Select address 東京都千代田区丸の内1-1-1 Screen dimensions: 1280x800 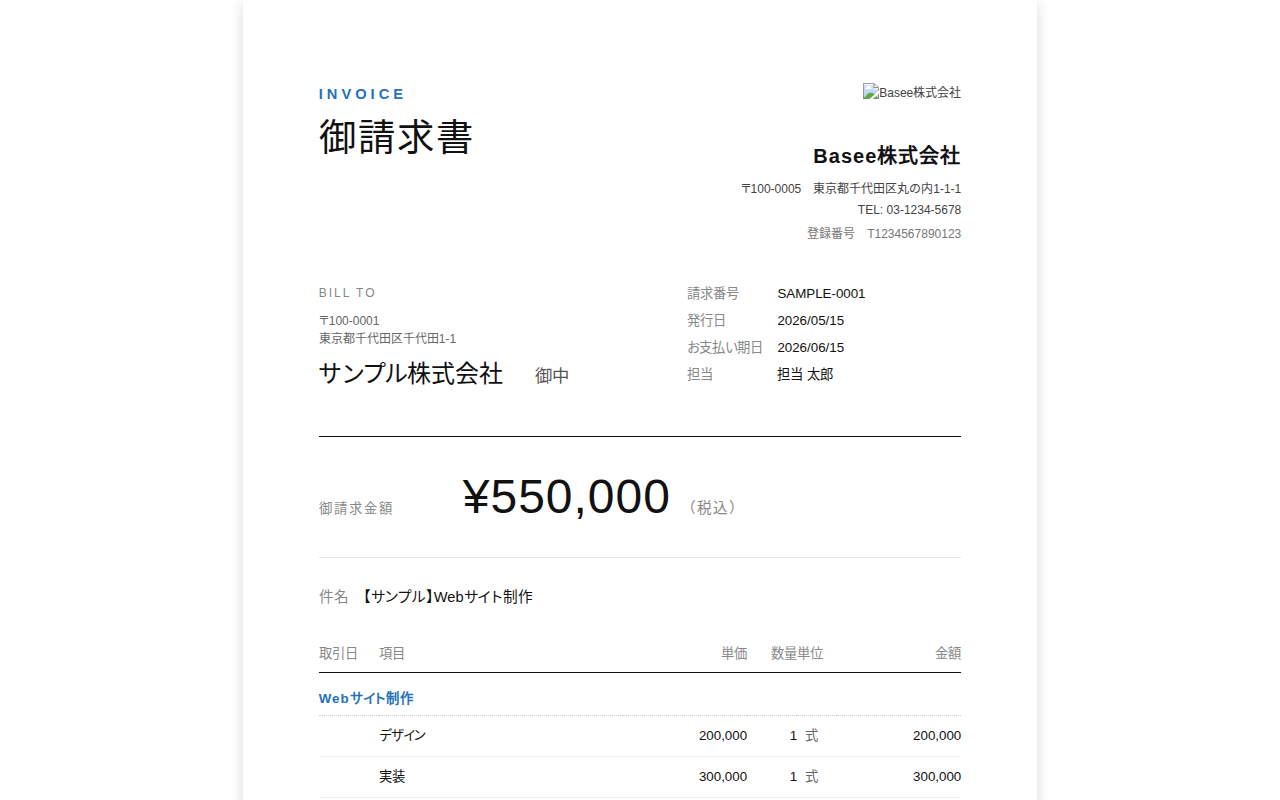[887, 188]
